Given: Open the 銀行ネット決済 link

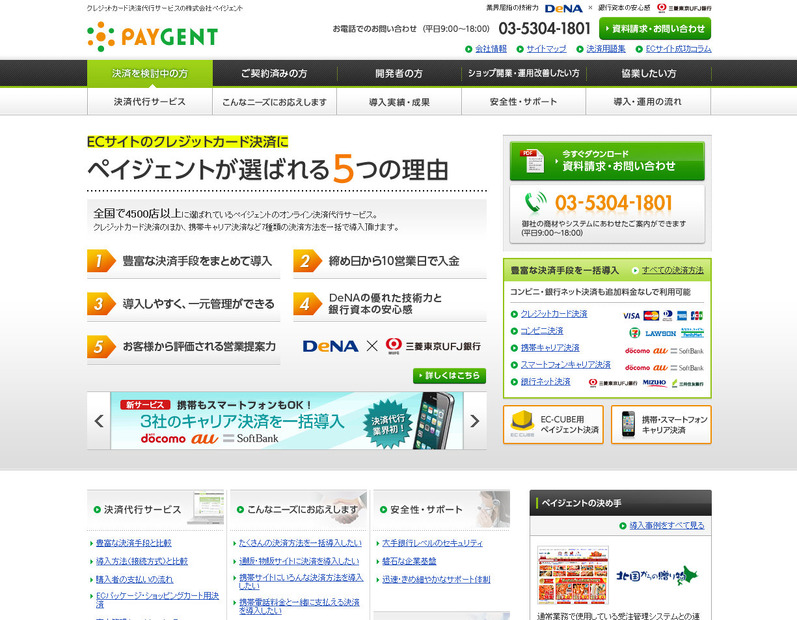Looking at the screenshot, I should pyautogui.click(x=545, y=381).
